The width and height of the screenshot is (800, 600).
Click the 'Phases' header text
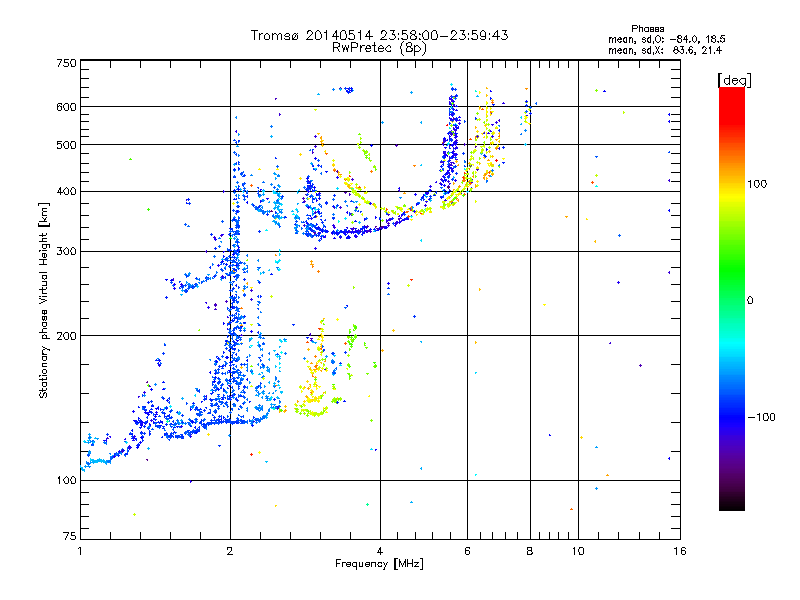click(x=647, y=29)
